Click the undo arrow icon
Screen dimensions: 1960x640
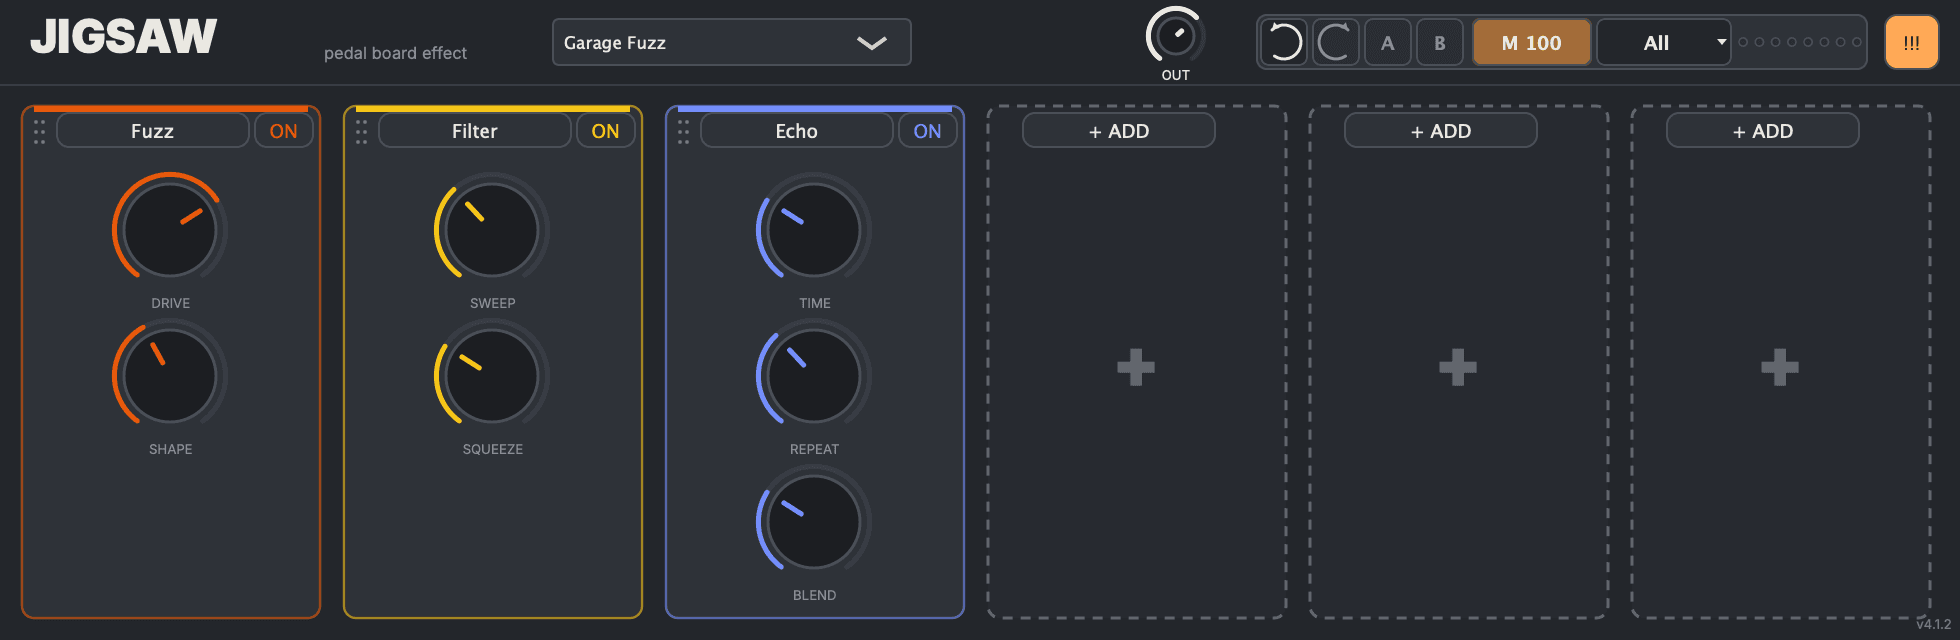point(1284,43)
